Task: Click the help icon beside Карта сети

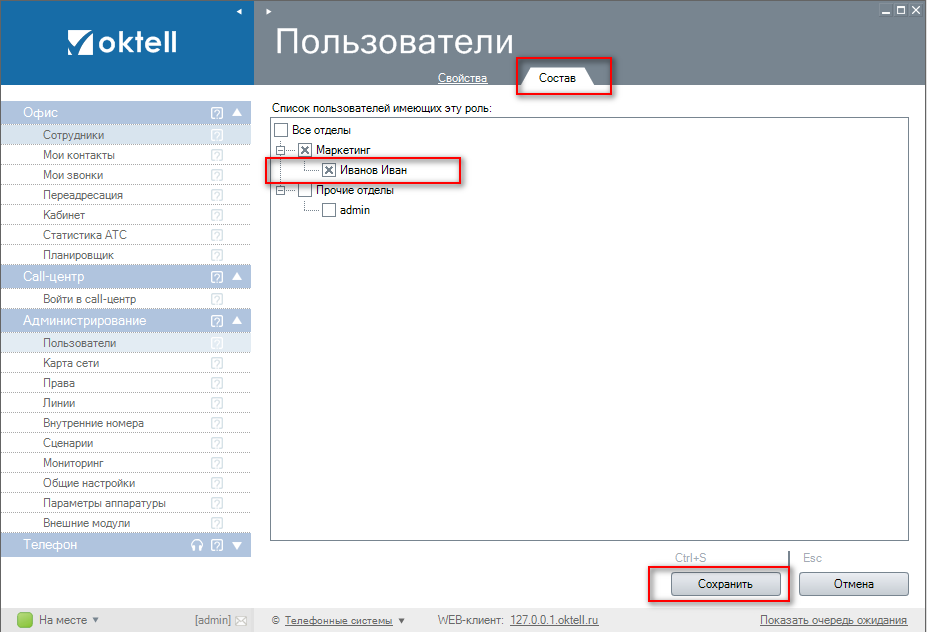Action: click(217, 363)
